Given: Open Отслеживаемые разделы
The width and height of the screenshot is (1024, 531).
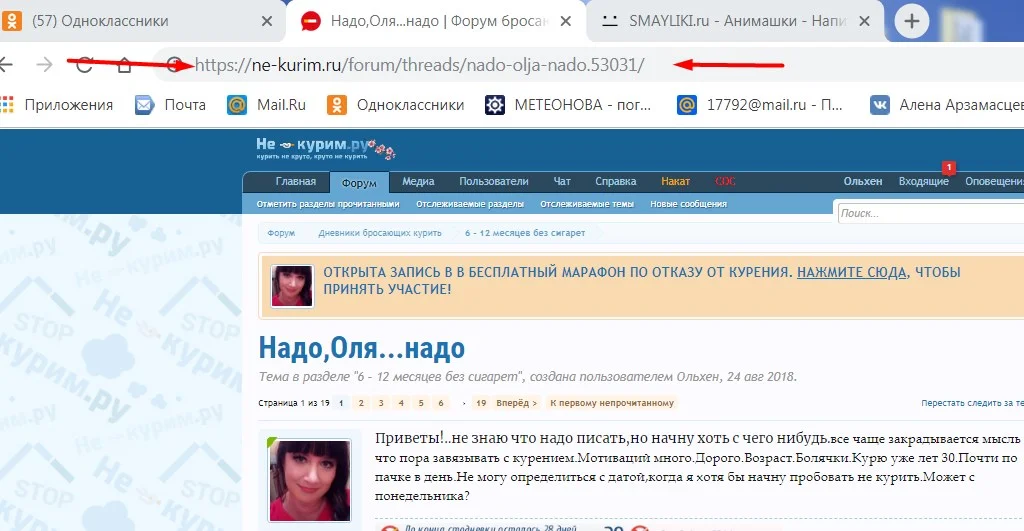Looking at the screenshot, I should point(470,204).
